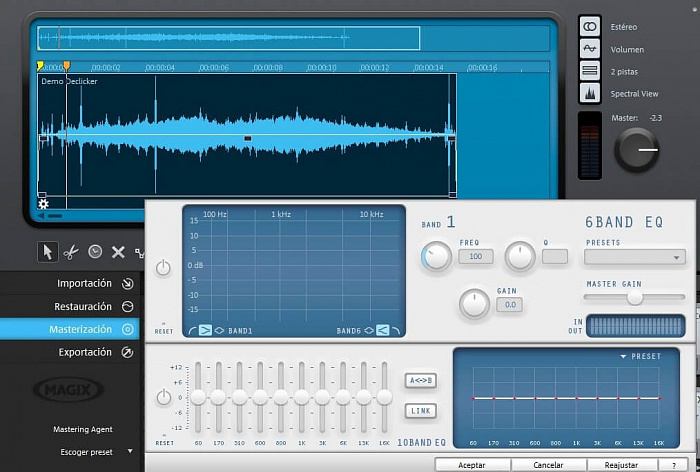This screenshot has width=700, height=472.
Task: Toggle the 6Band EQ power switch
Action: (x=163, y=267)
